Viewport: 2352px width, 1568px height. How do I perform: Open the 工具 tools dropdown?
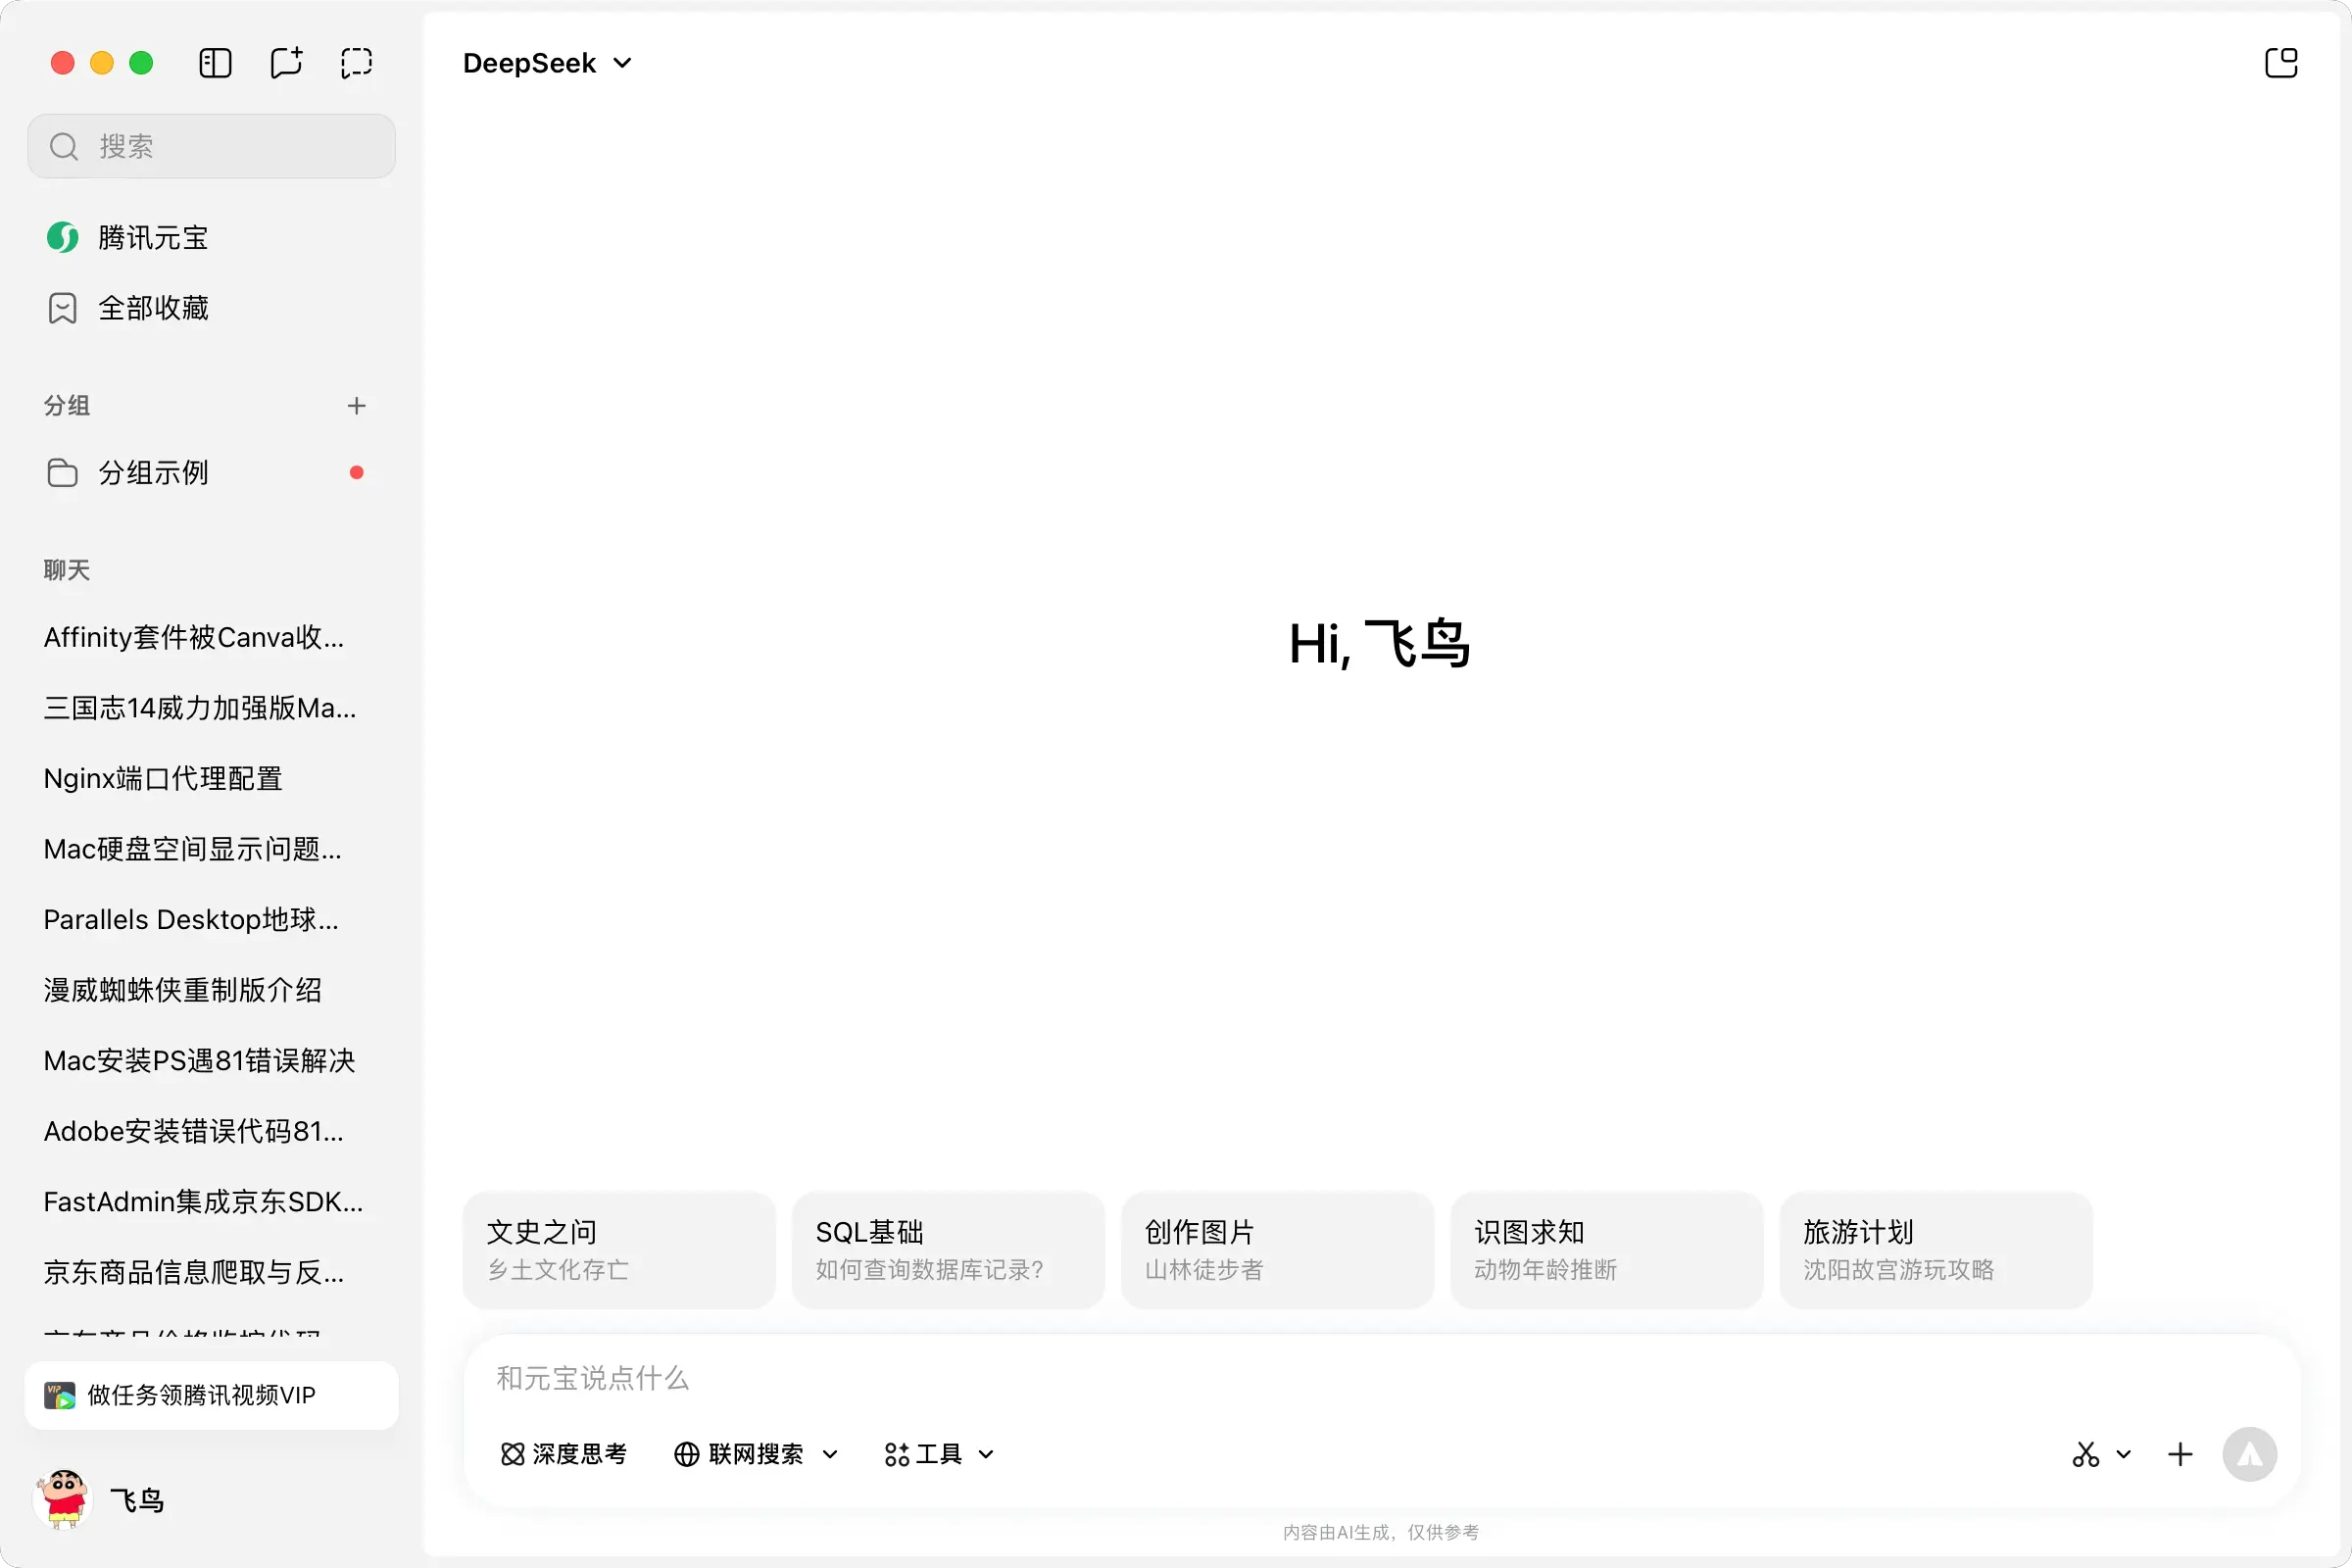point(938,1454)
